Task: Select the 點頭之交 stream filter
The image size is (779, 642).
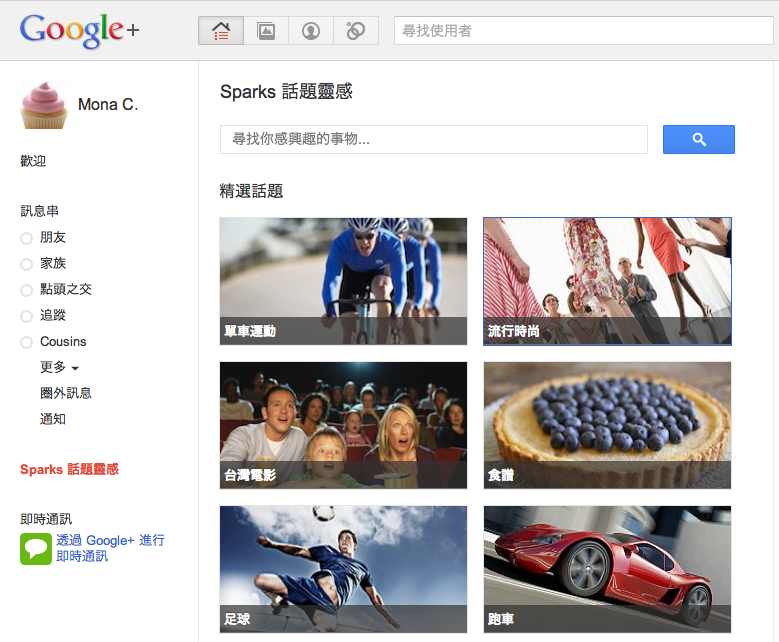Action: coord(66,289)
